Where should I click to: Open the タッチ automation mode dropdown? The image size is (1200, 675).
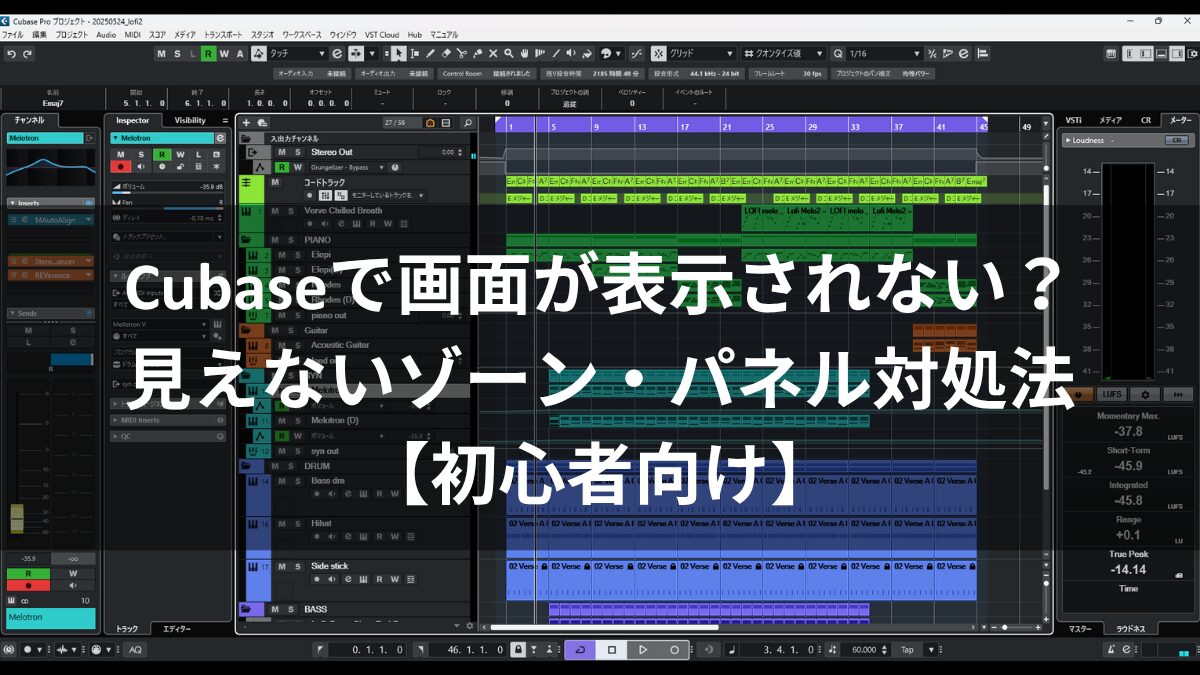pyautogui.click(x=297, y=53)
